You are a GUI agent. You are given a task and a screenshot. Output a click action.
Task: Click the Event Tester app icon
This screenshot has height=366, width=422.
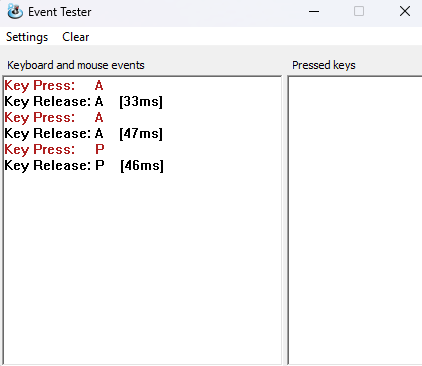click(15, 12)
